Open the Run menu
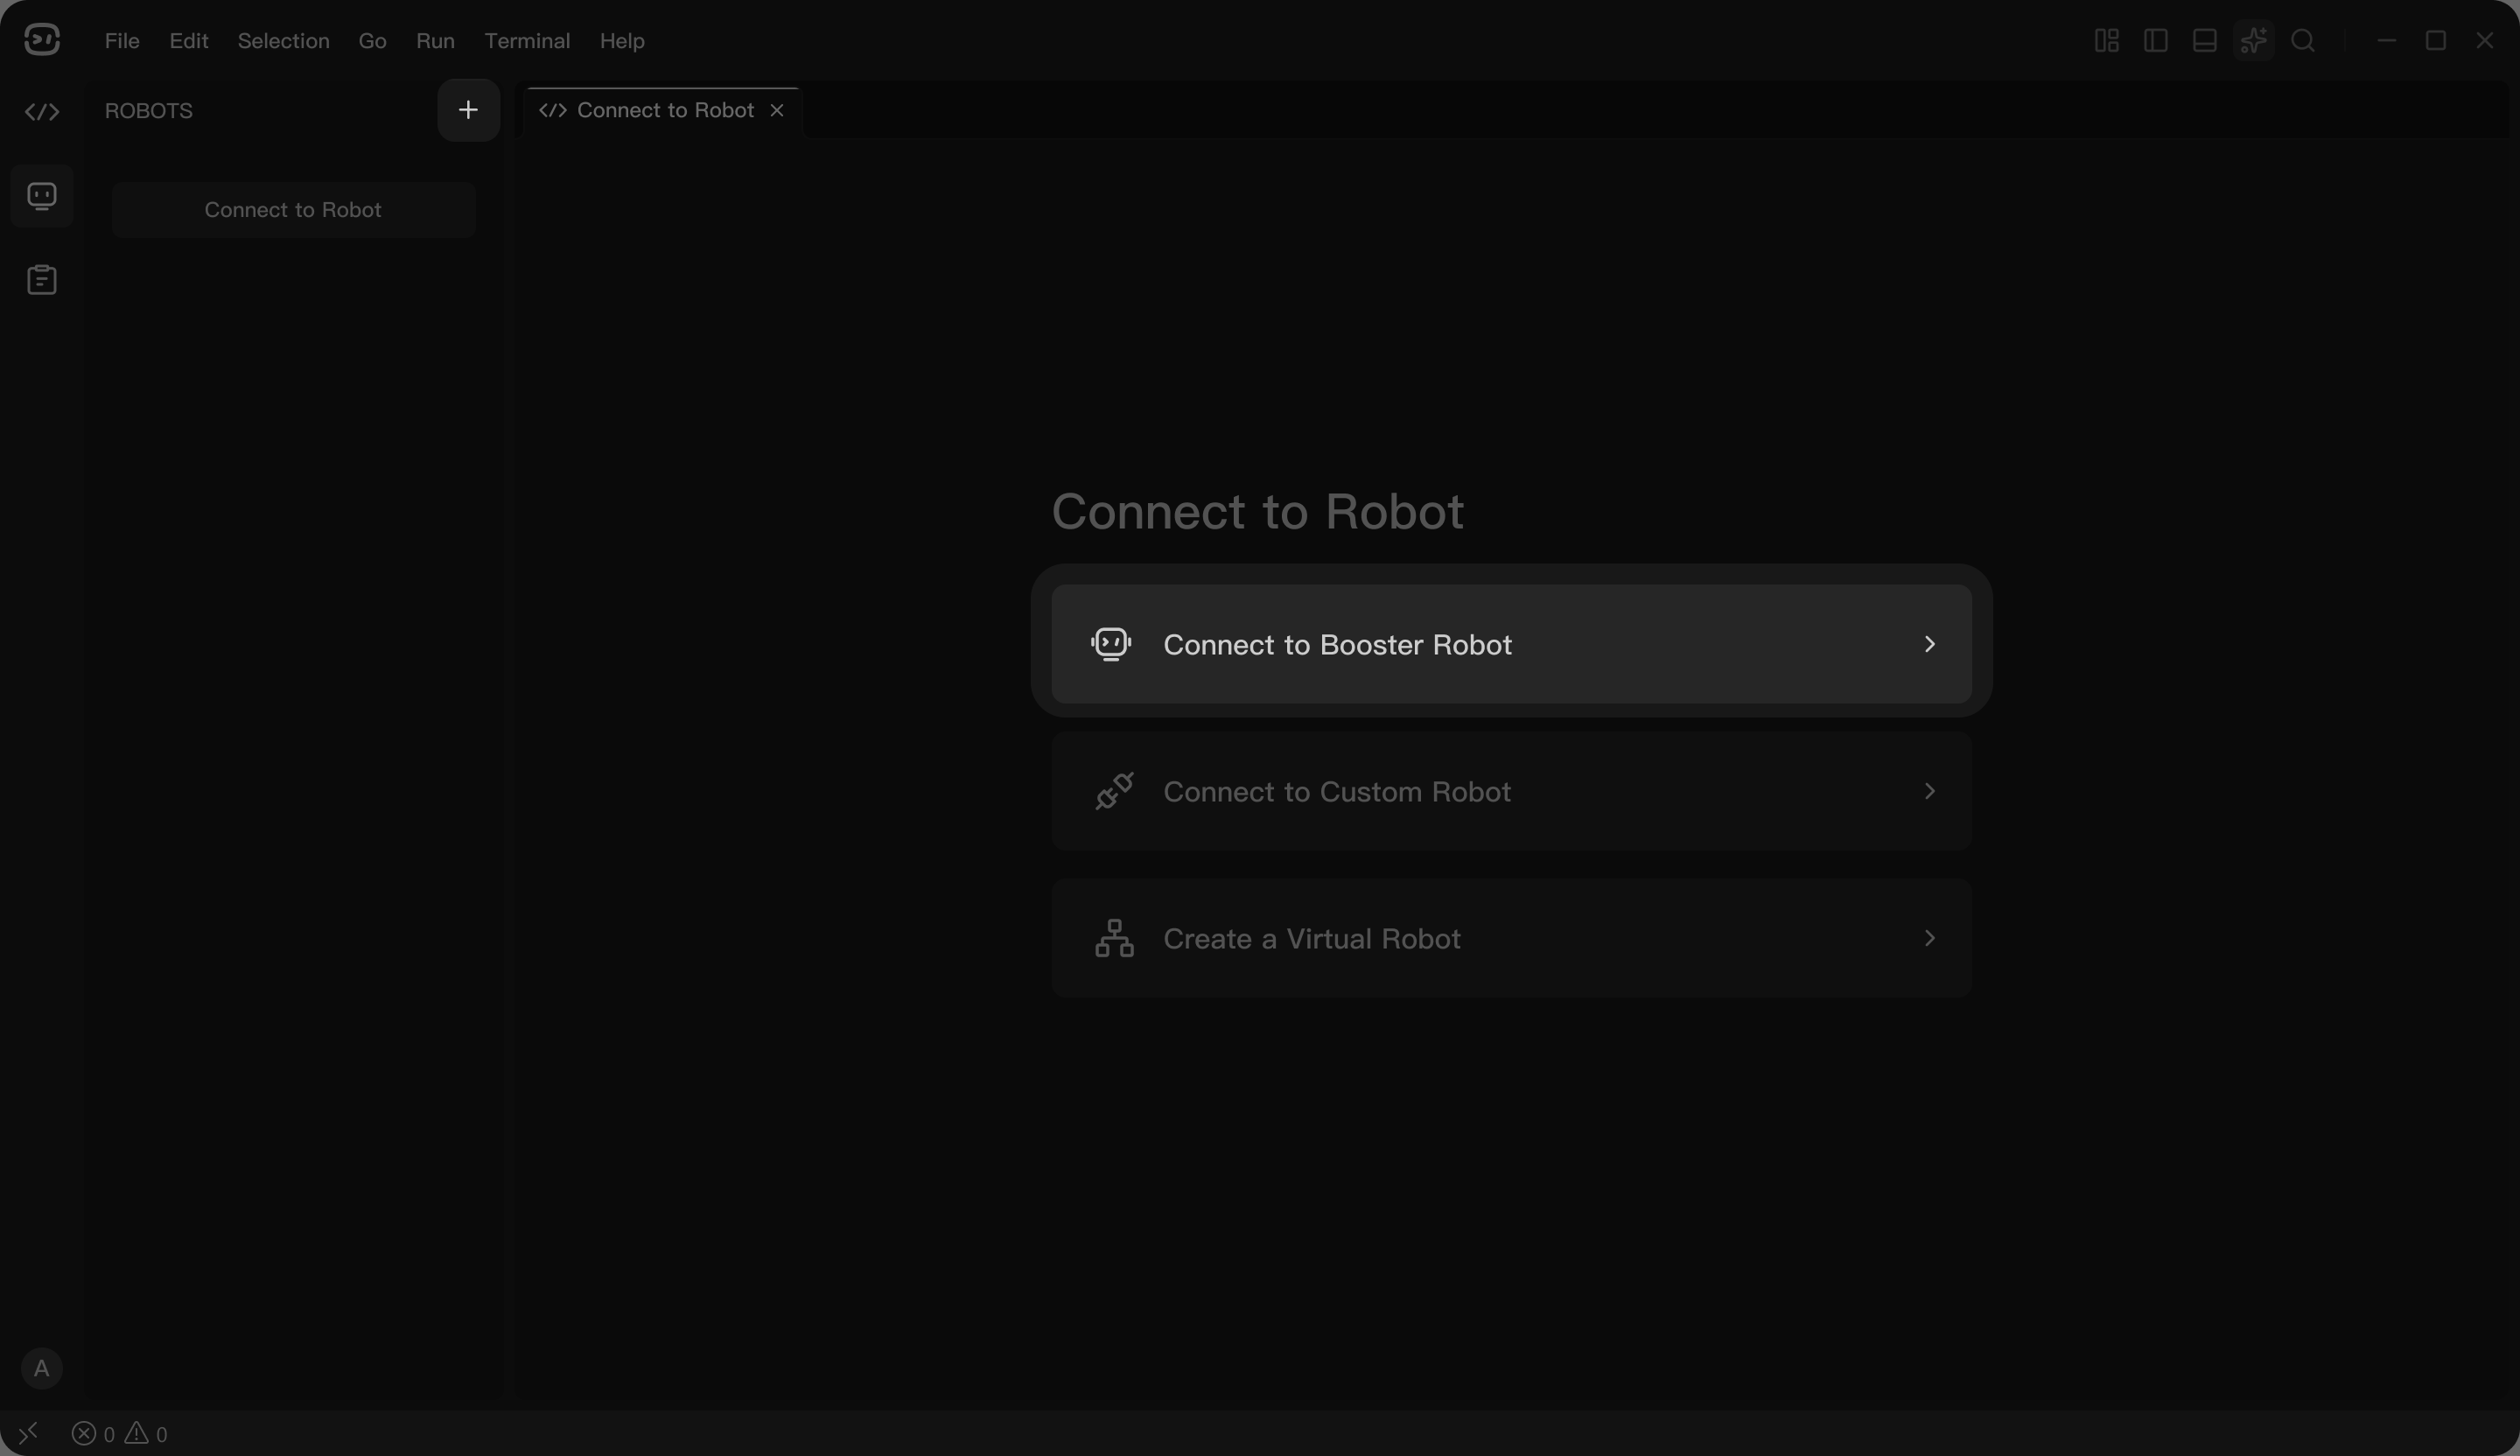This screenshot has width=2520, height=1456. 435,41
